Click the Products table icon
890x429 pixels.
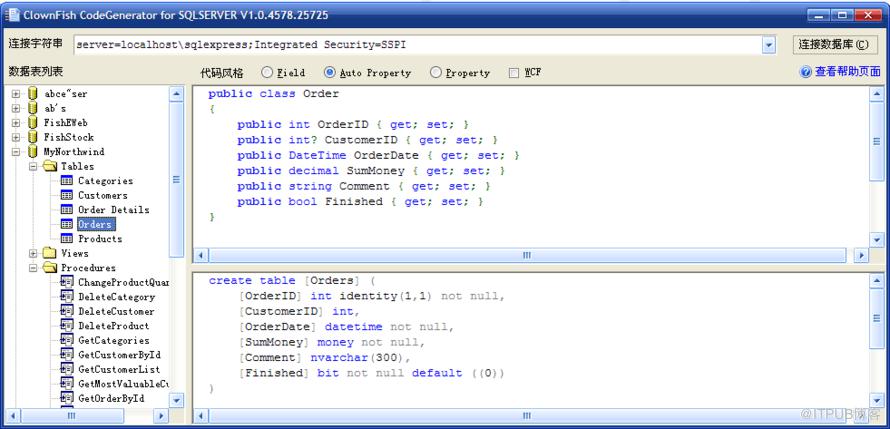(x=66, y=239)
